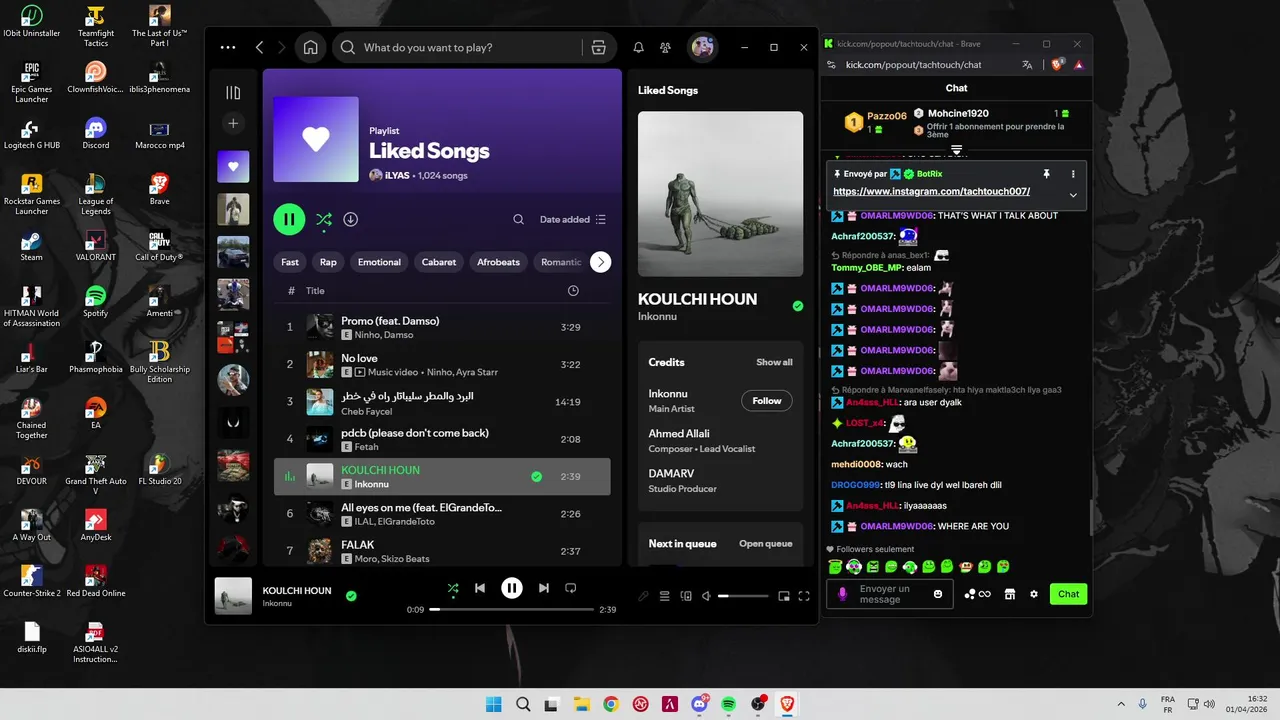Select the Afrobeats genre filter chip
The width and height of the screenshot is (1280, 720).
coord(498,262)
